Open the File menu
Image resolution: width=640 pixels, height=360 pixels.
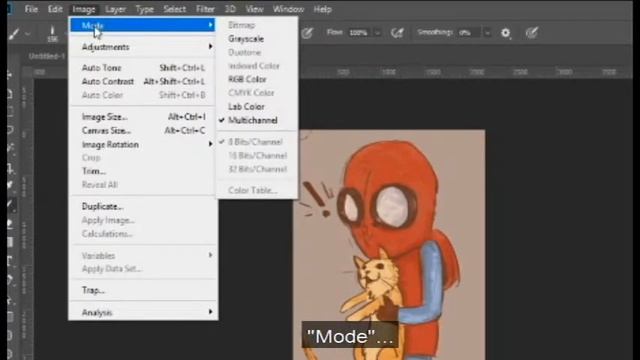[31, 9]
